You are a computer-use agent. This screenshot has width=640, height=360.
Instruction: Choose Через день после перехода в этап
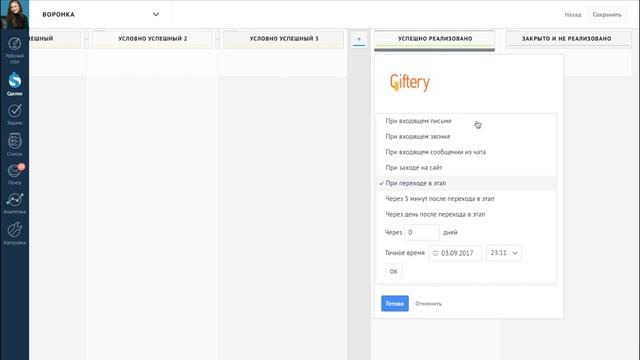466,214
